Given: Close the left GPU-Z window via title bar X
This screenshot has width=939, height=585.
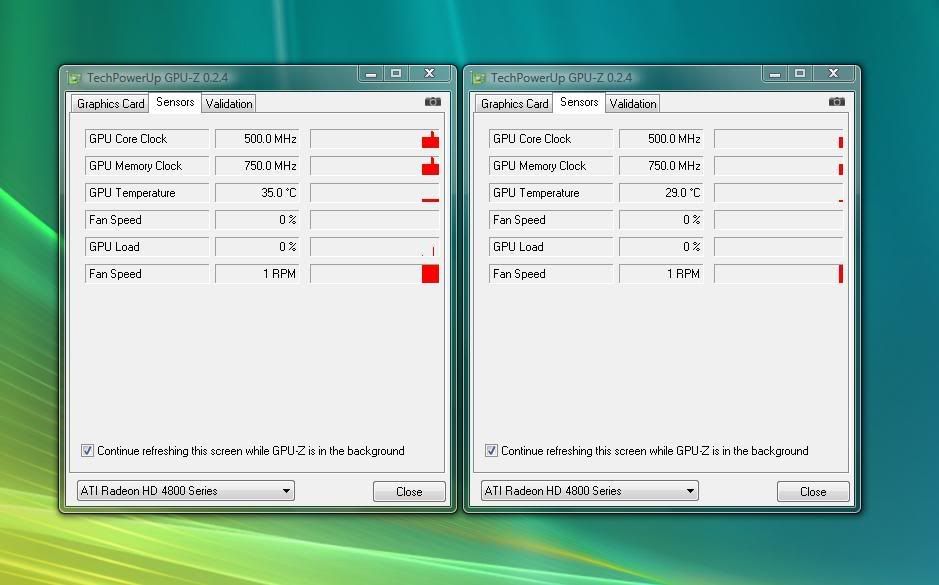Looking at the screenshot, I should (x=429, y=74).
